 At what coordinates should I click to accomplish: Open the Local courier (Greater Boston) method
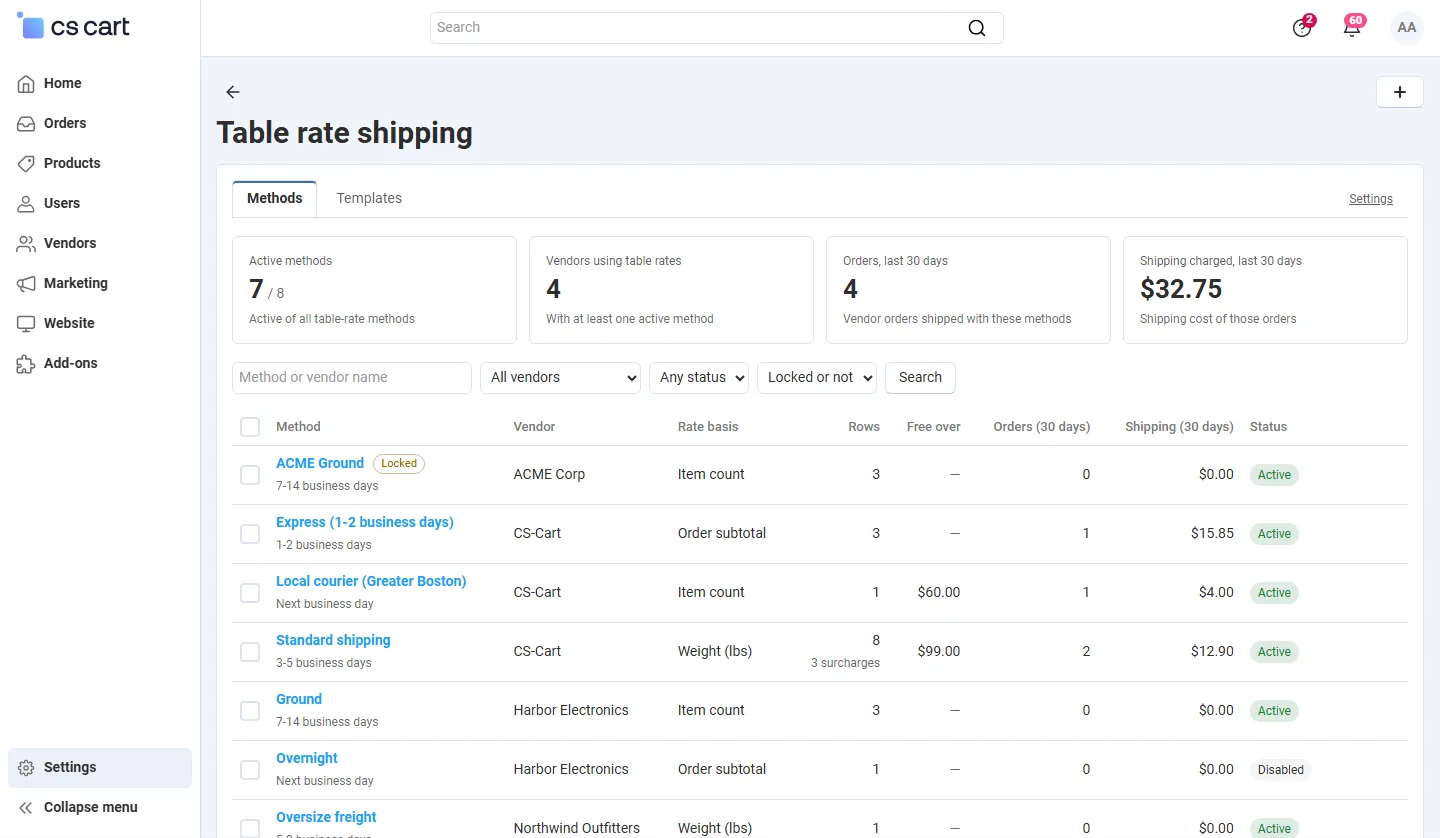[371, 581]
